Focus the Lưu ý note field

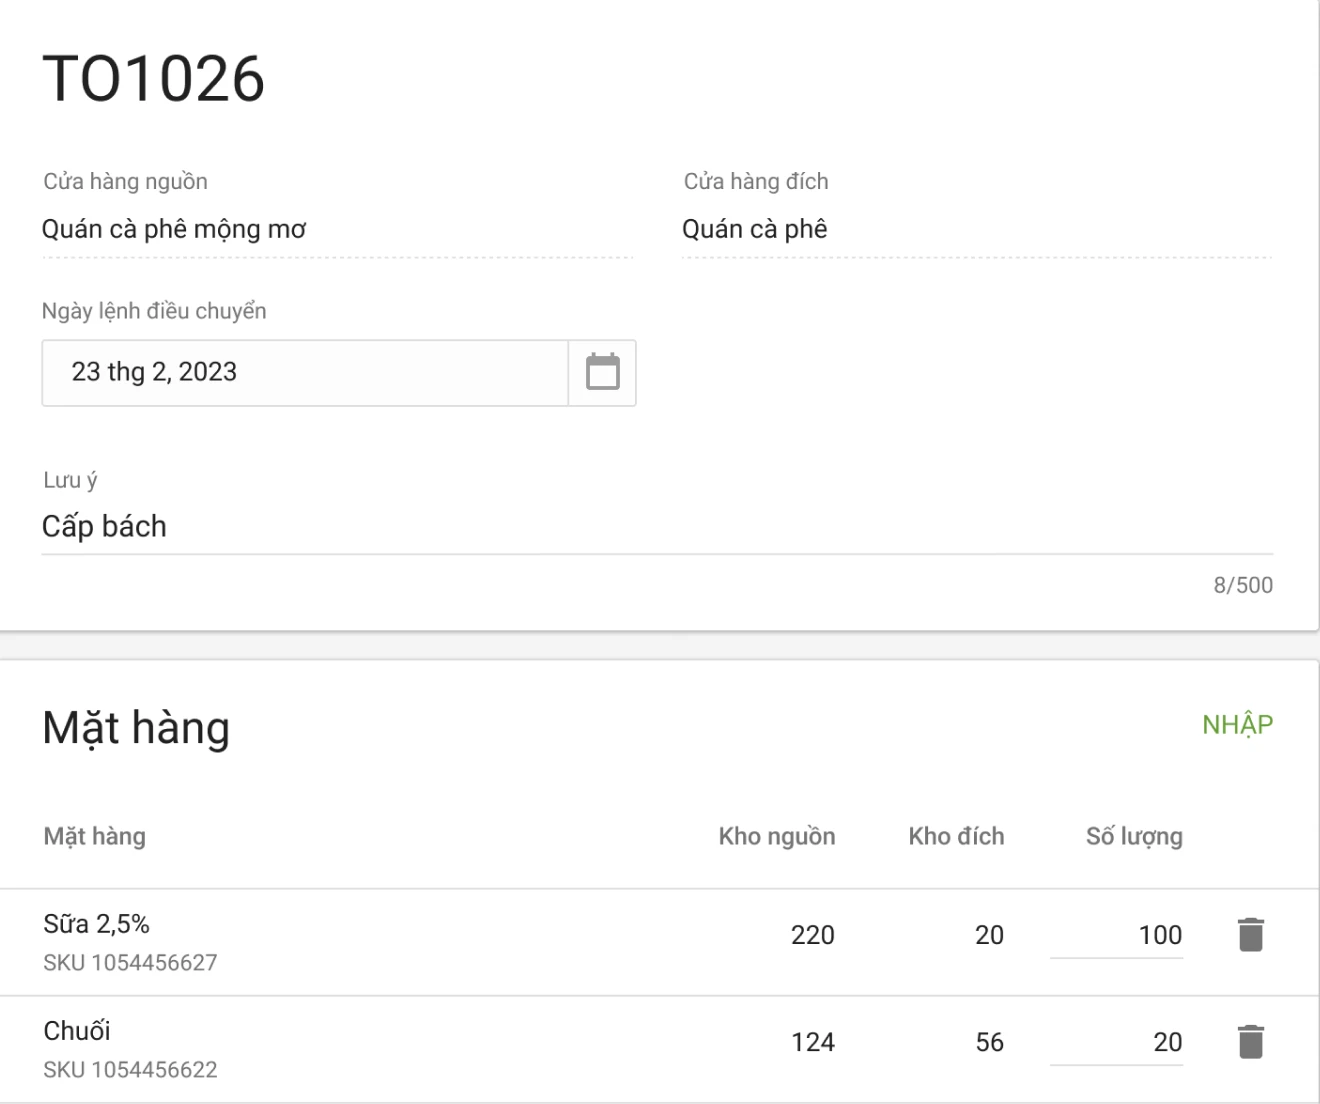pyautogui.click(x=656, y=527)
